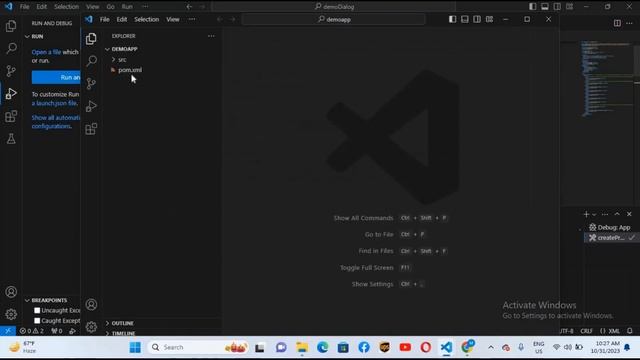Open Source Control in the back window's activity bar

click(x=11, y=71)
